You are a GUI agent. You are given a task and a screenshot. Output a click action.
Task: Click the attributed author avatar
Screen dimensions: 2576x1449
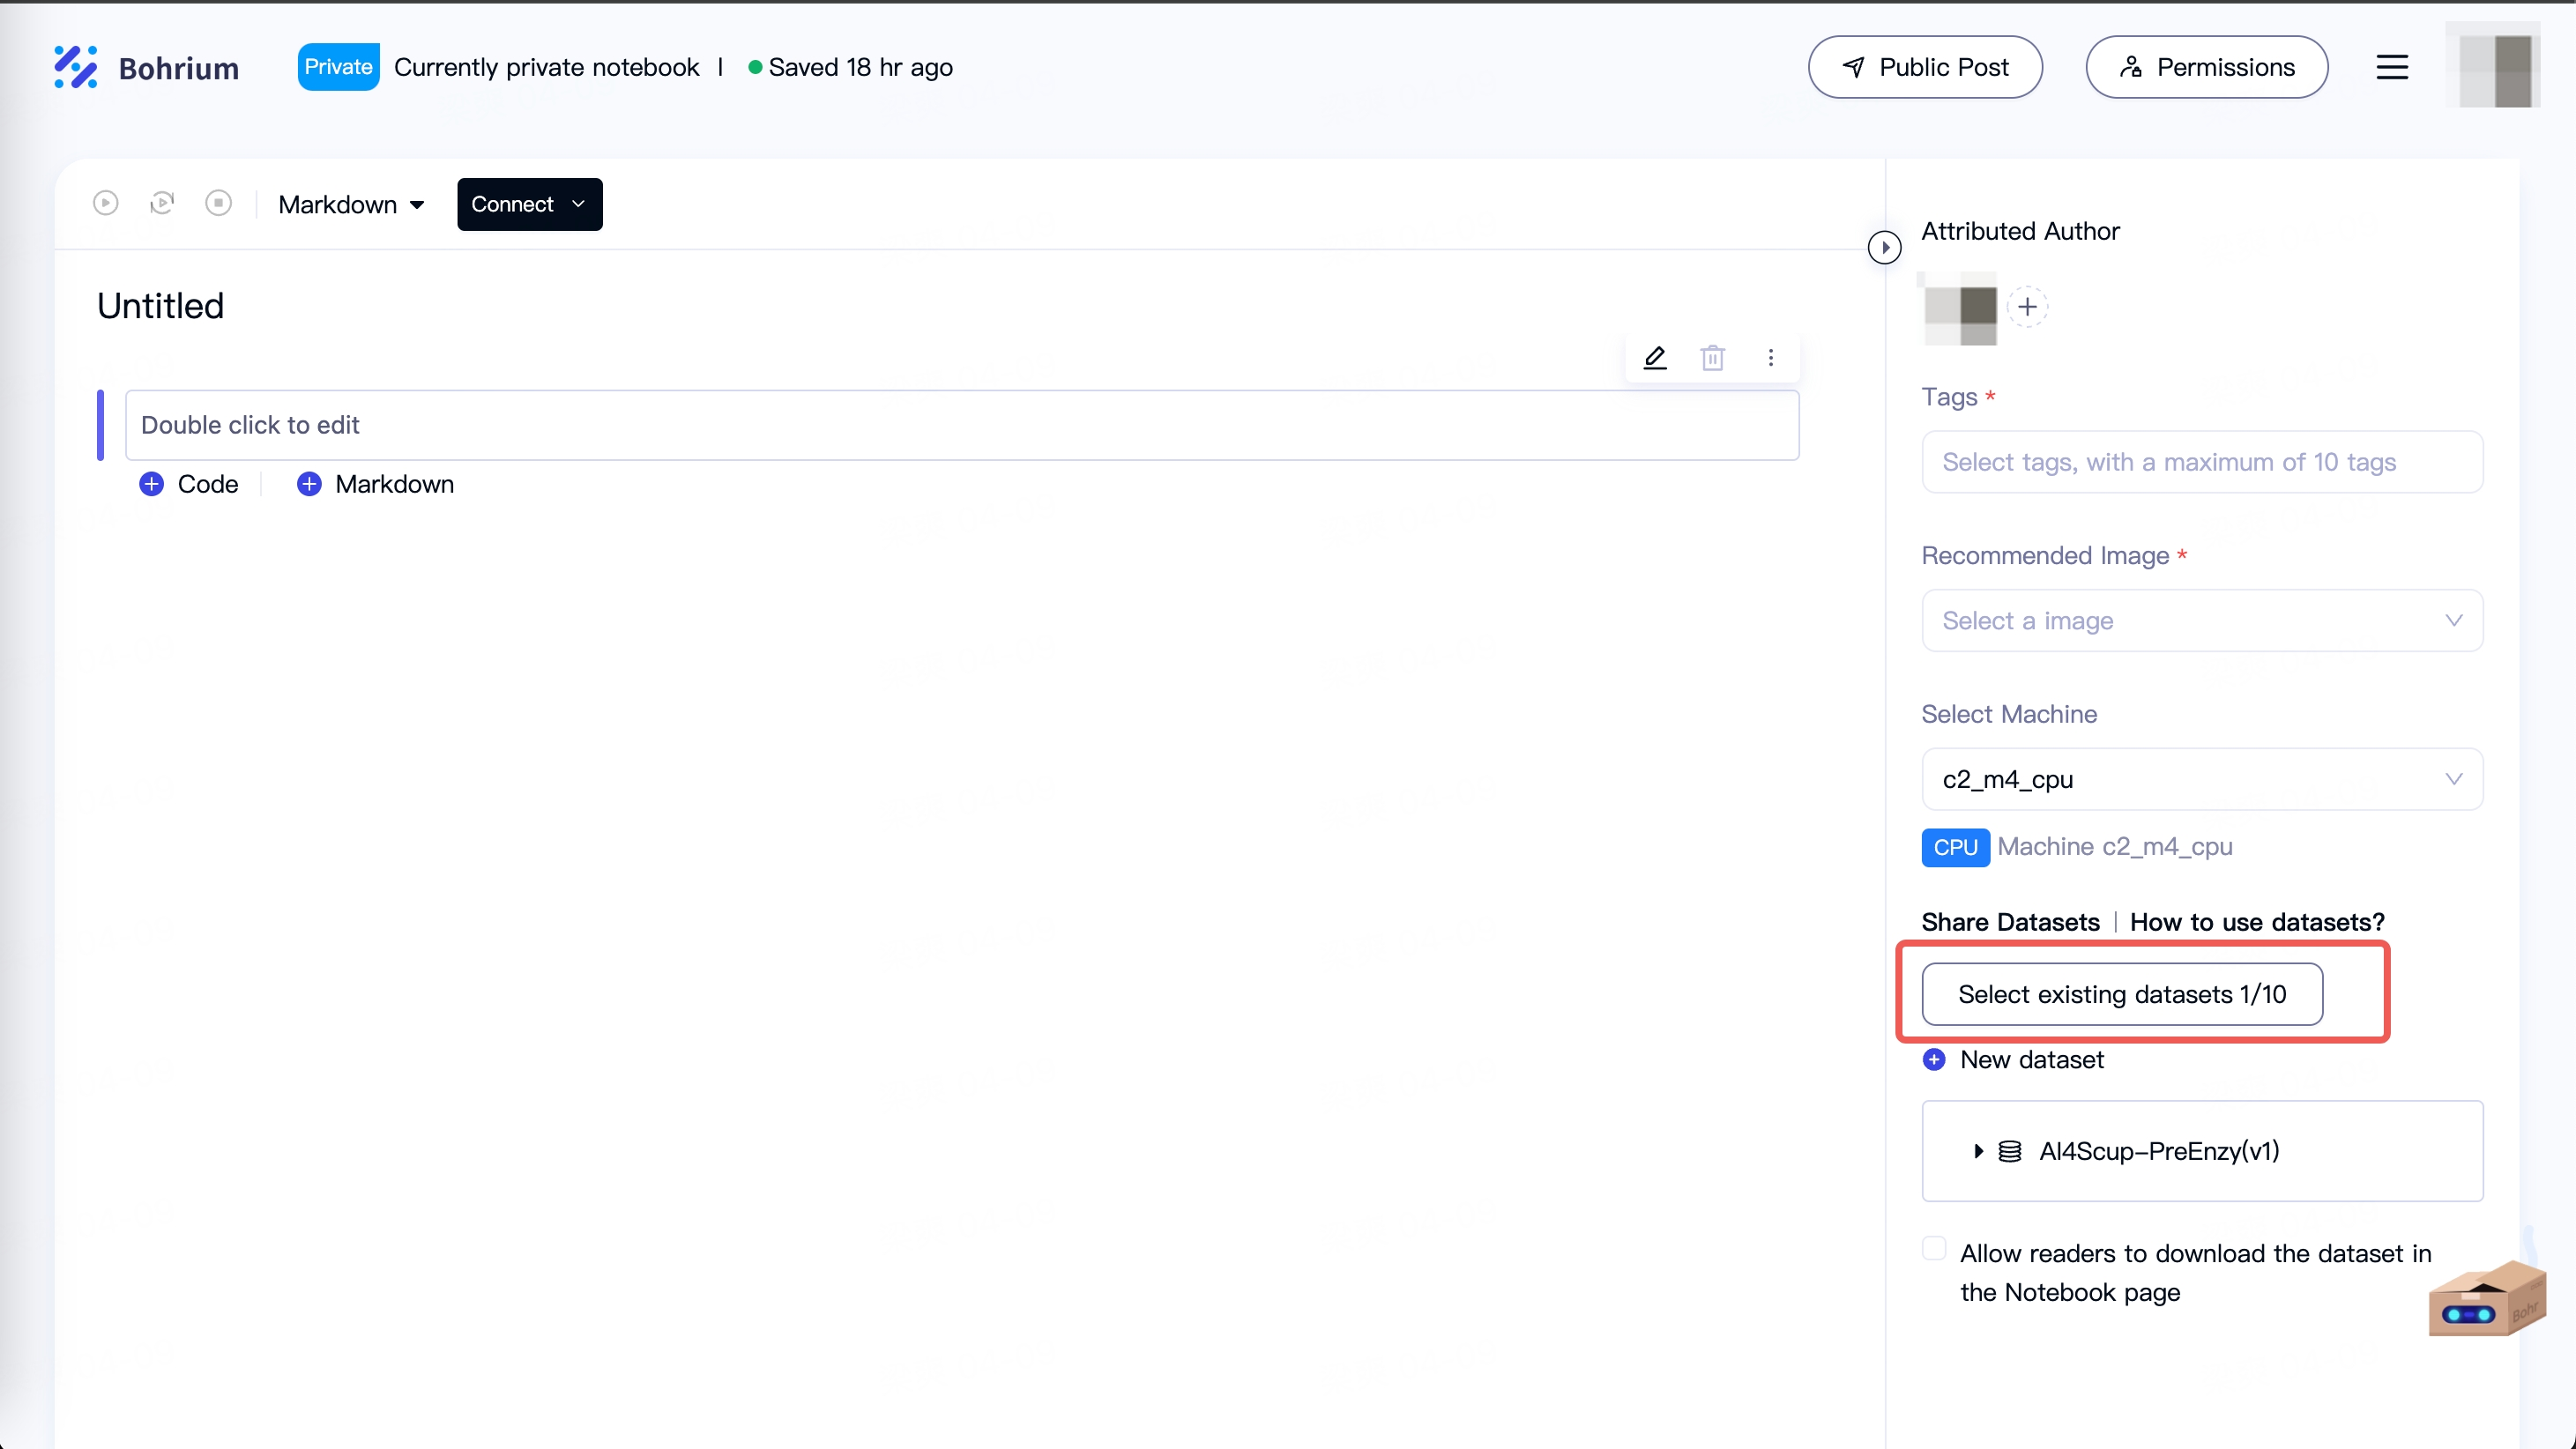(1960, 309)
